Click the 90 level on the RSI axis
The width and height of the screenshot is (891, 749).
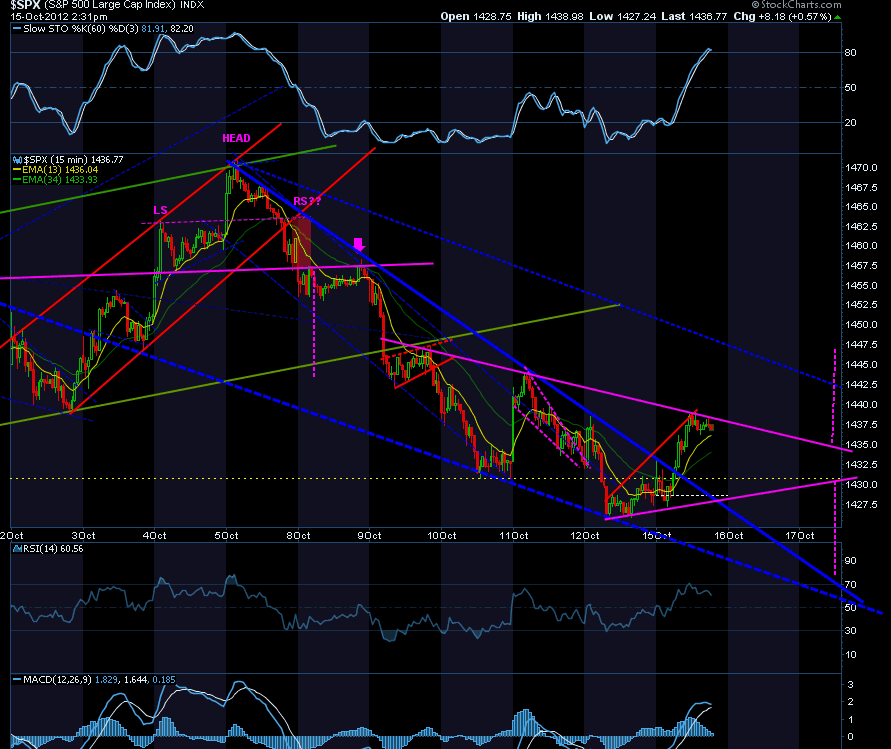point(851,561)
